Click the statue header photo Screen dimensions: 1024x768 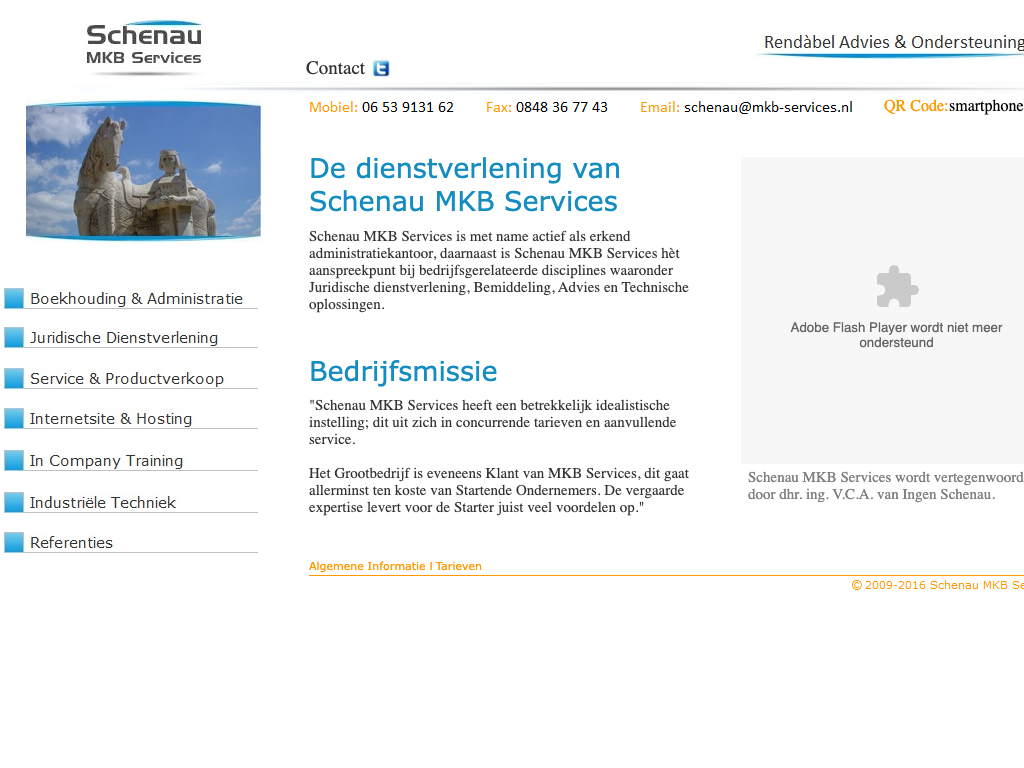pyautogui.click(x=143, y=170)
